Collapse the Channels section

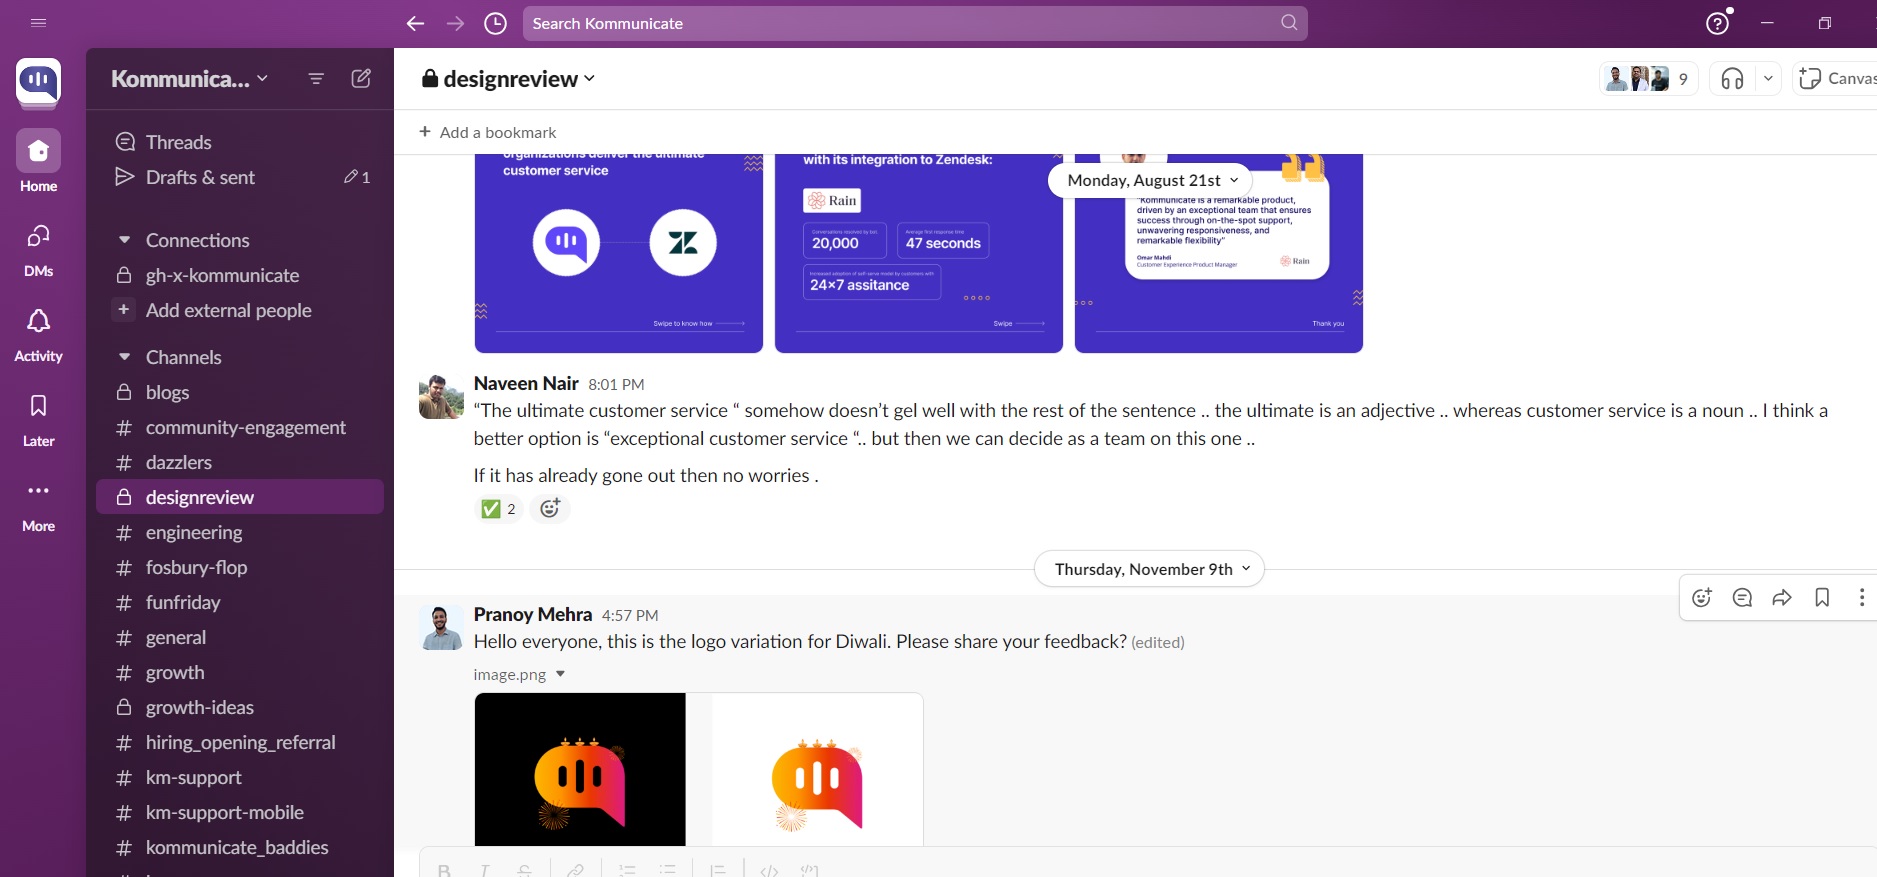(x=125, y=357)
